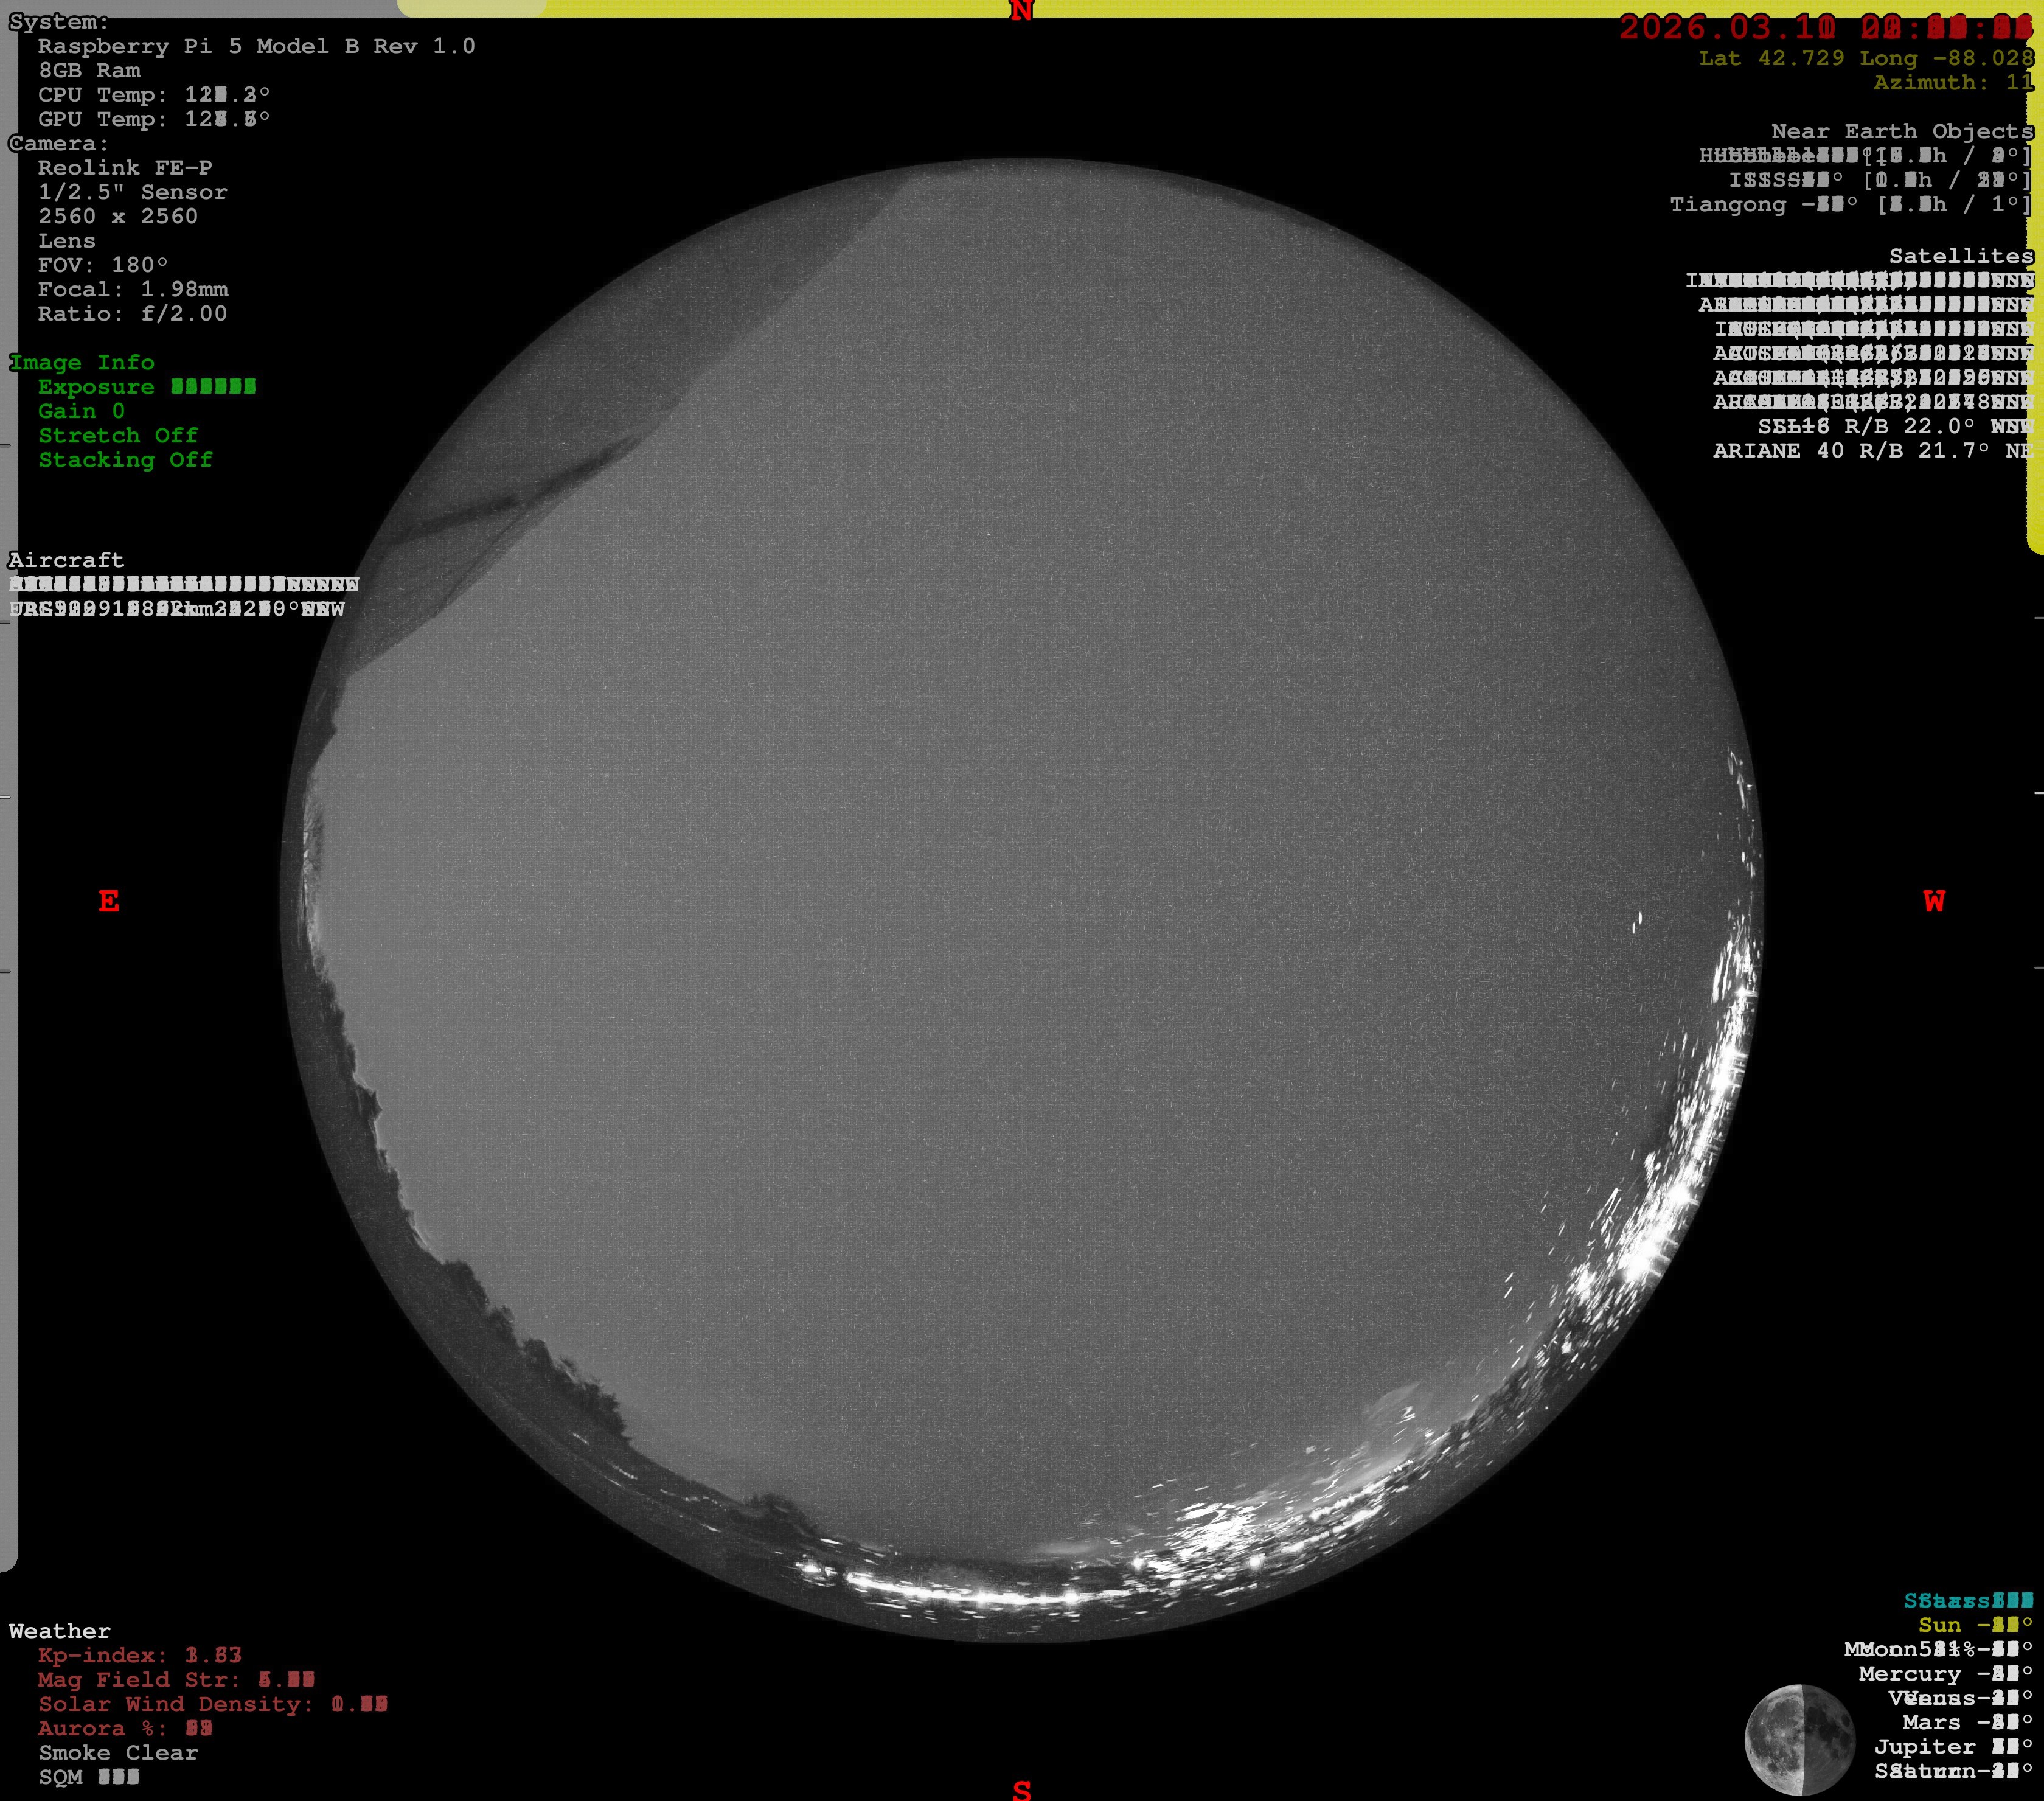Toggle the Stretch Off setting

pyautogui.click(x=118, y=436)
